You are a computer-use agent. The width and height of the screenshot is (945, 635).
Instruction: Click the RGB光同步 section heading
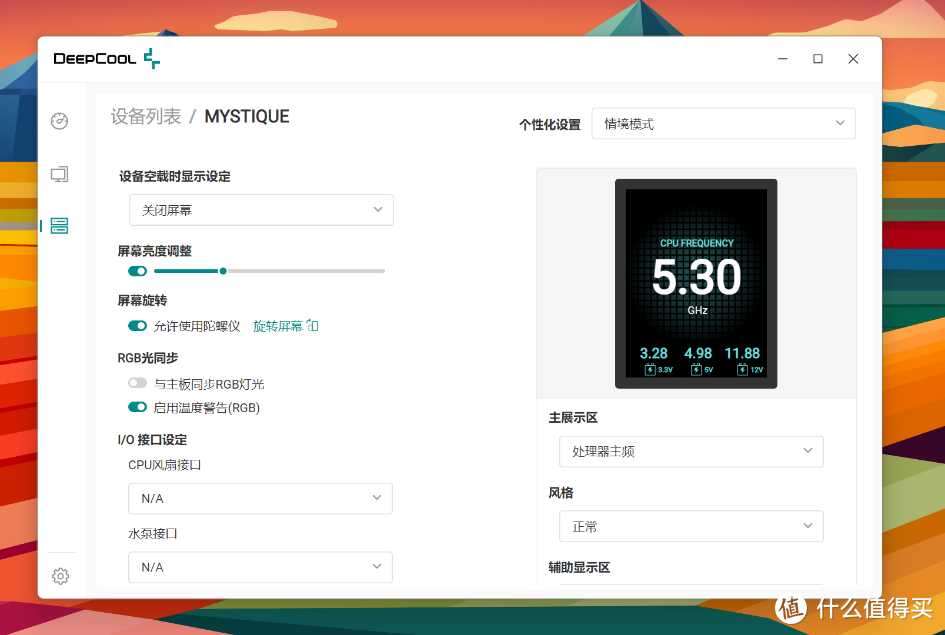(148, 358)
